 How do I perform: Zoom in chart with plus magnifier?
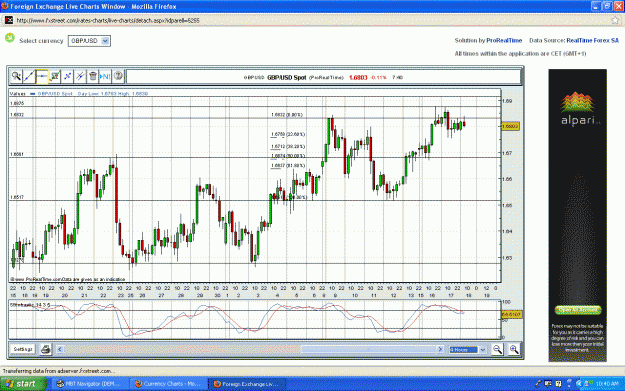click(514, 350)
